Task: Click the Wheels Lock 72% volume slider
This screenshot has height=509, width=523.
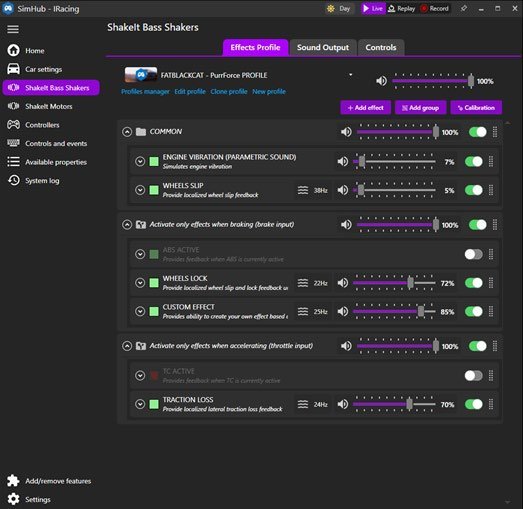Action: [x=394, y=283]
